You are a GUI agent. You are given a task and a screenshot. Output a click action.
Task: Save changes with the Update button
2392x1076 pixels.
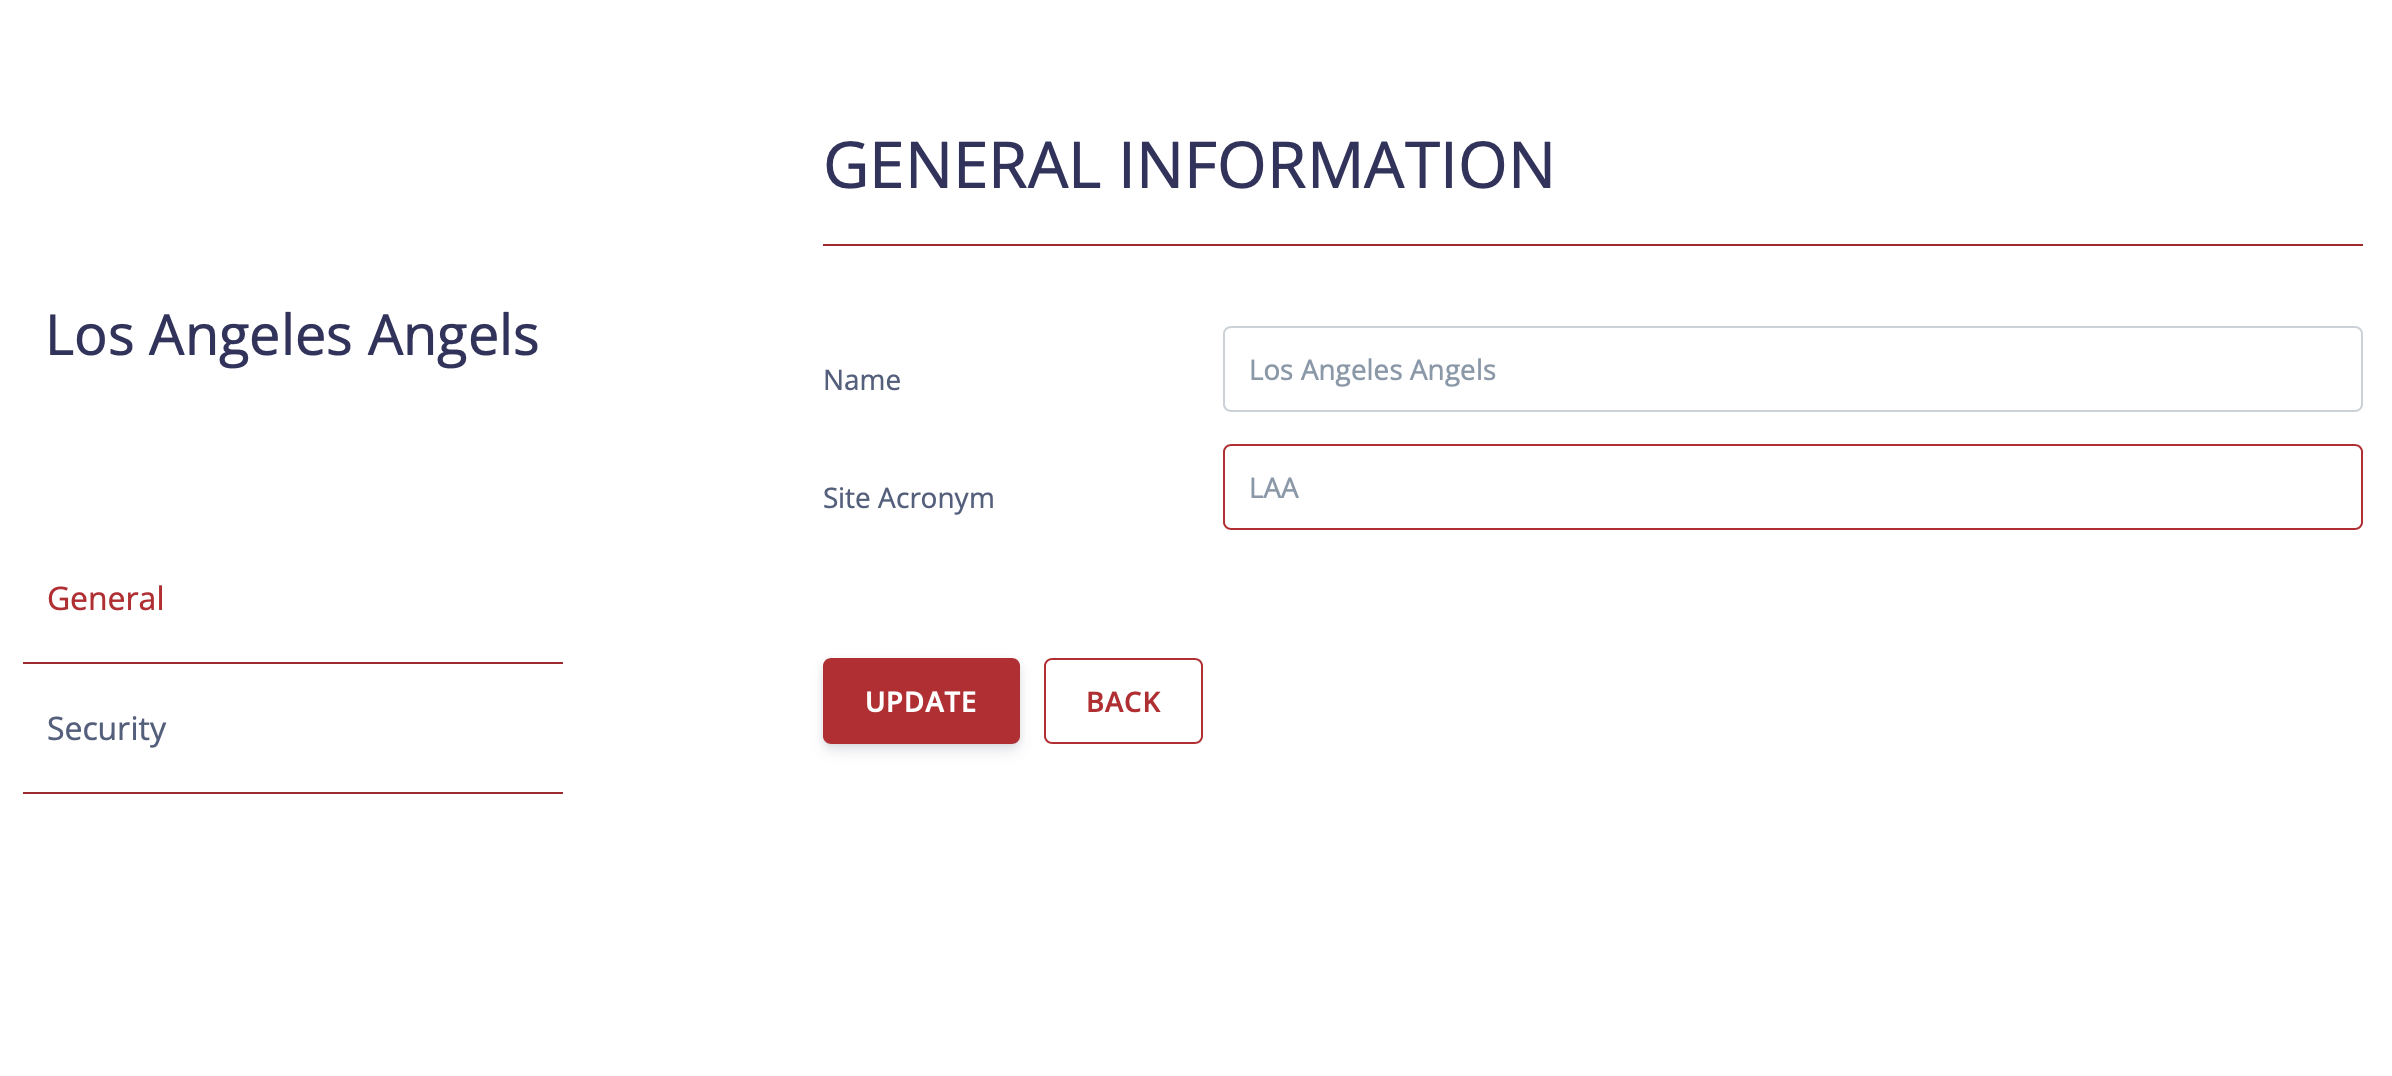click(x=920, y=701)
